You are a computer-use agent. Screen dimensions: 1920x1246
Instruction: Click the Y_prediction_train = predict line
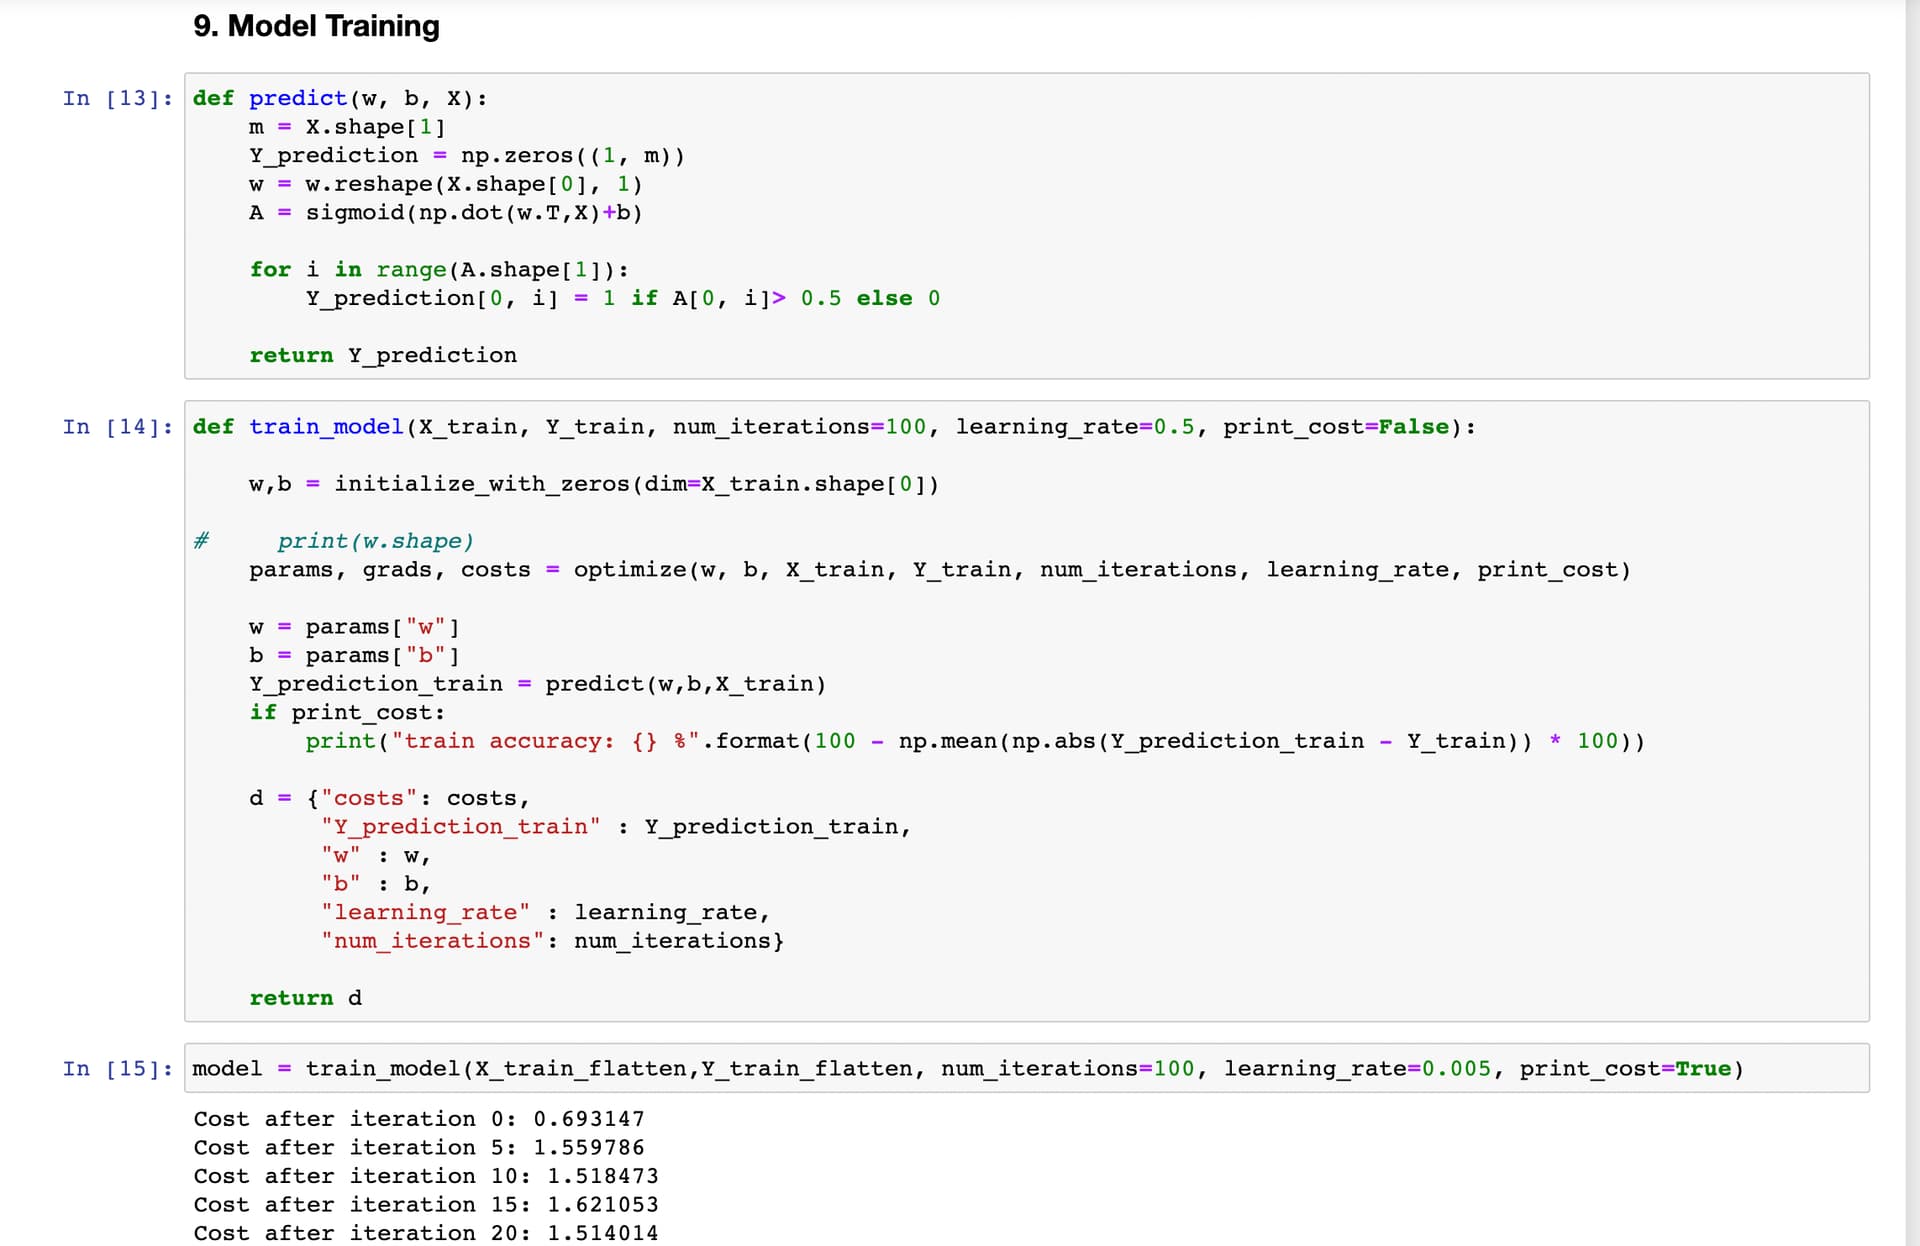click(x=537, y=685)
